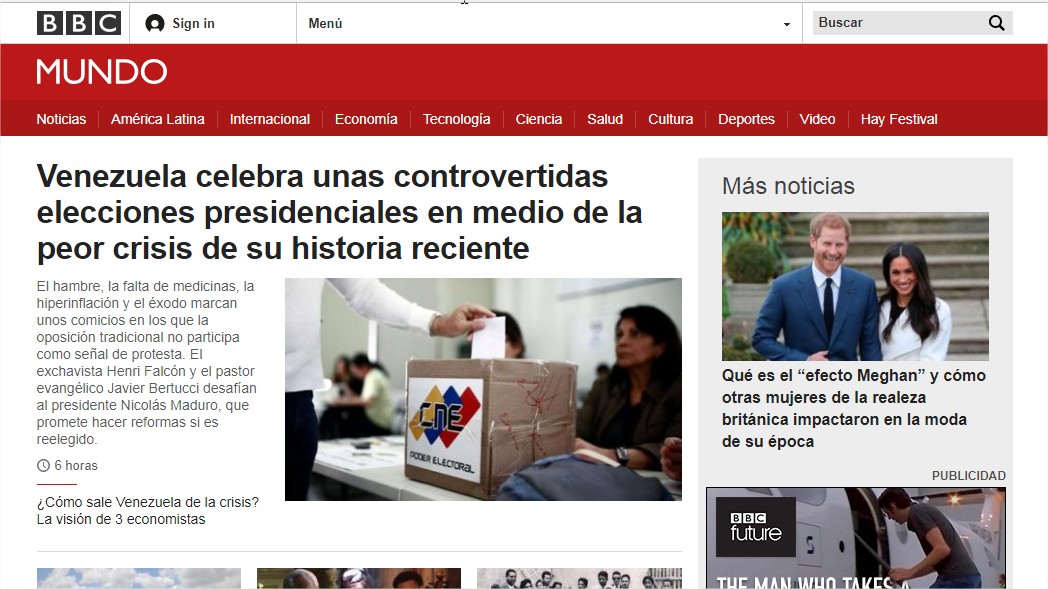Open the ballot box election photo
Image resolution: width=1048 pixels, height=589 pixels.
(483, 389)
